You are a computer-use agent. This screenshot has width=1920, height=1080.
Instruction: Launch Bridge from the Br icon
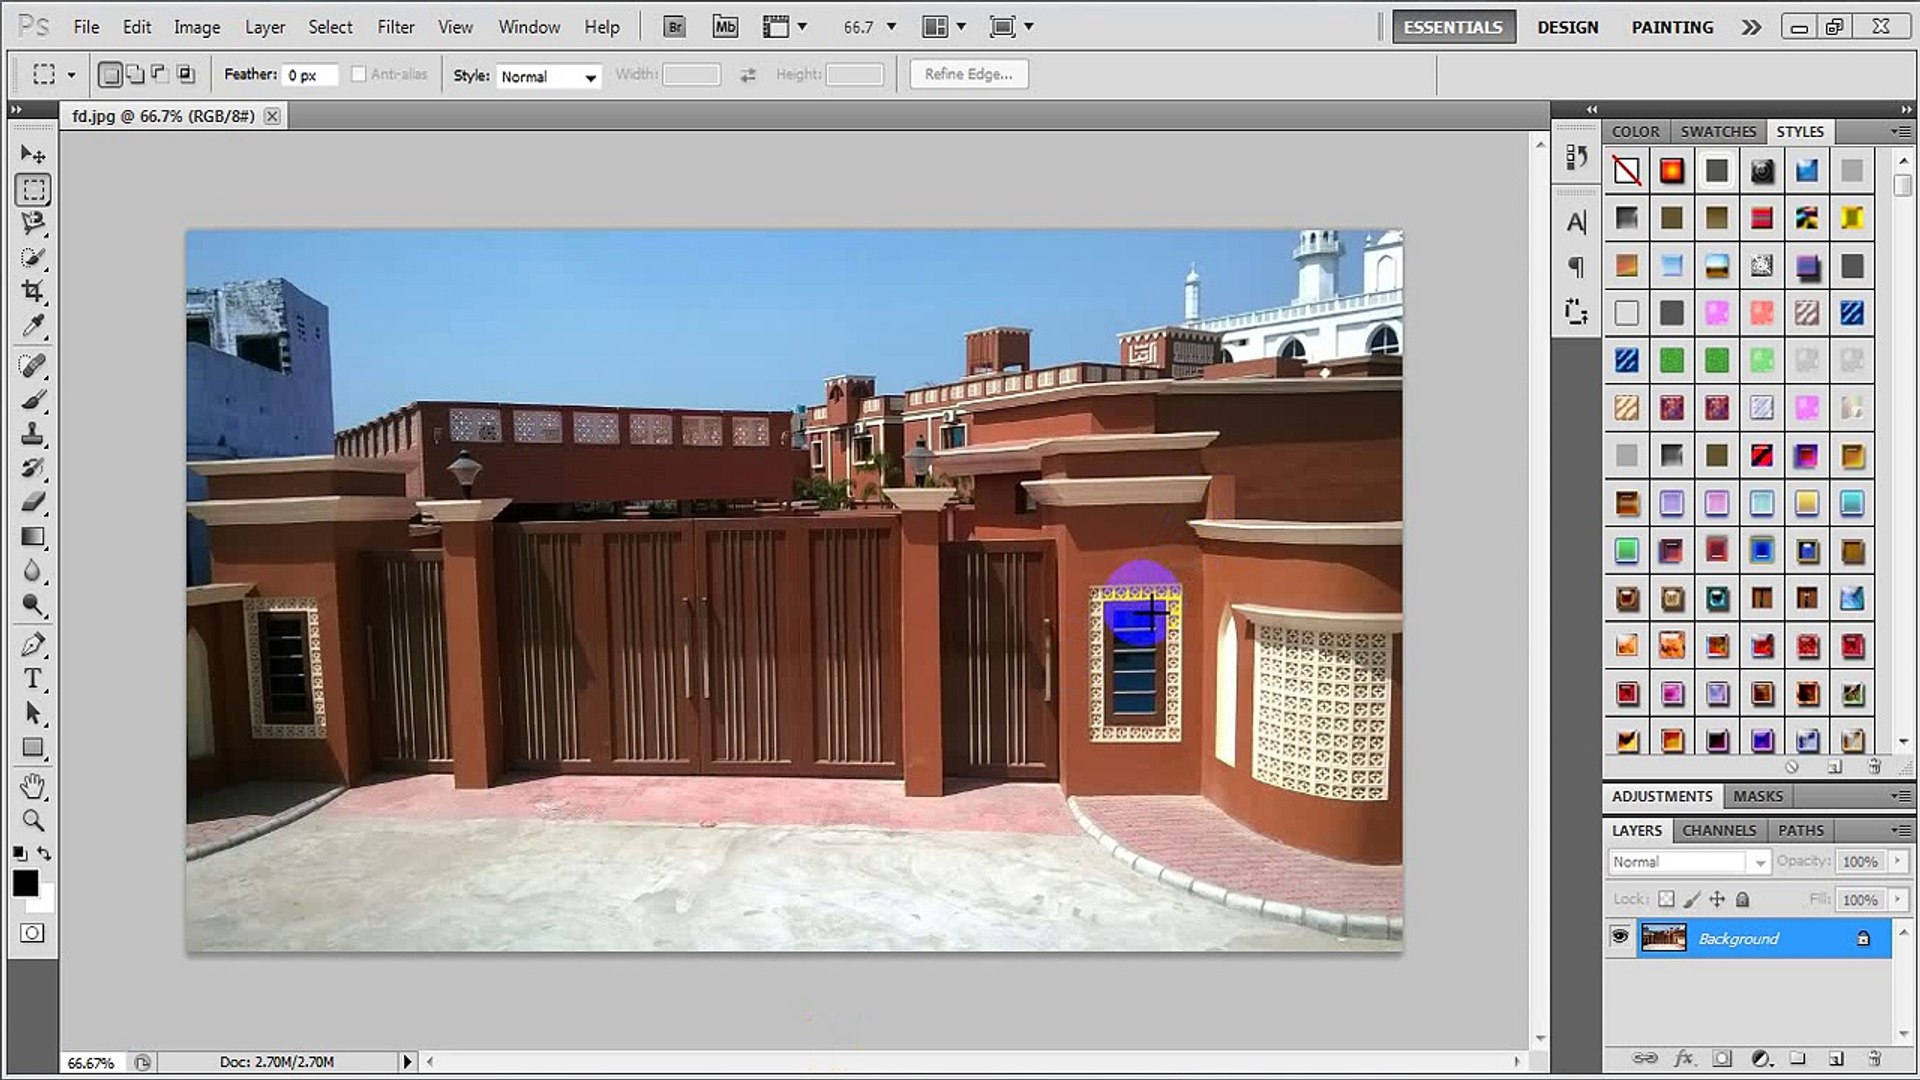pyautogui.click(x=675, y=27)
